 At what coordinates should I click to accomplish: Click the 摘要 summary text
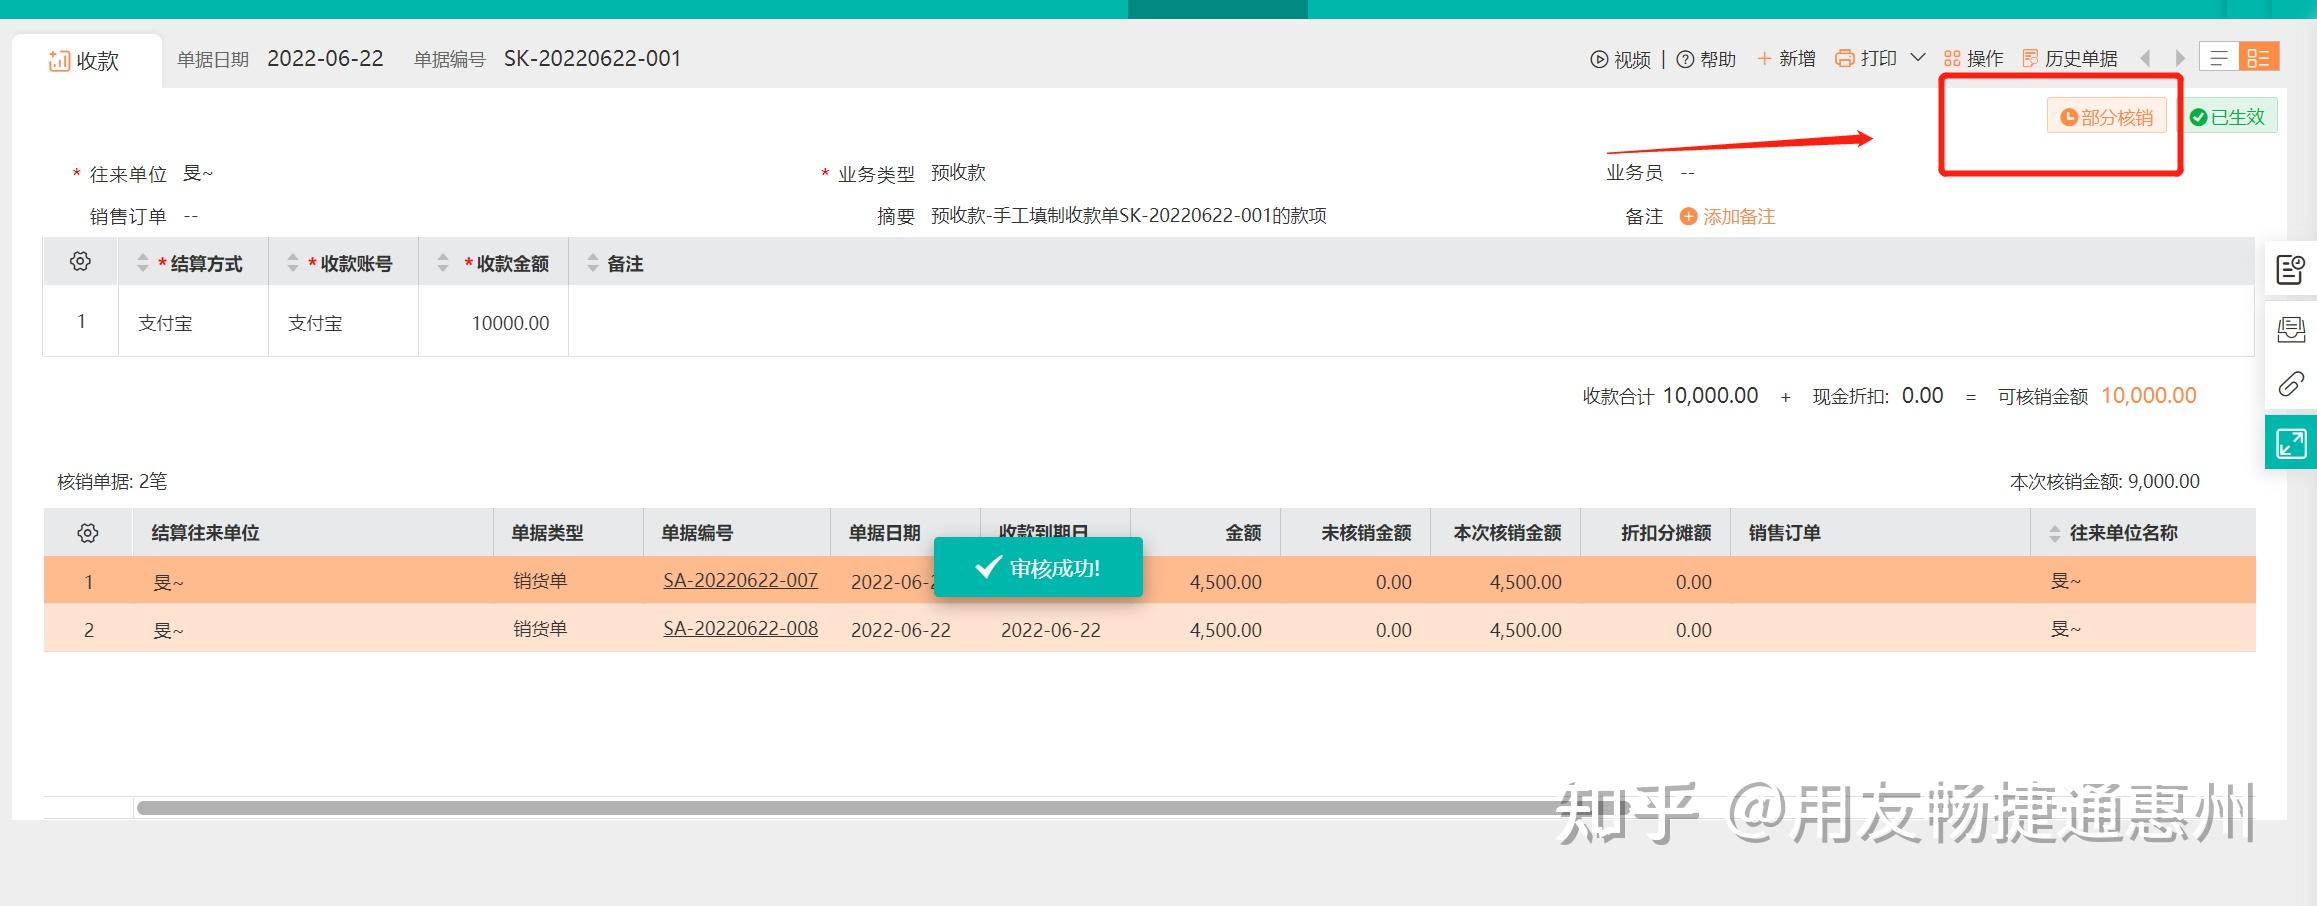point(1128,216)
